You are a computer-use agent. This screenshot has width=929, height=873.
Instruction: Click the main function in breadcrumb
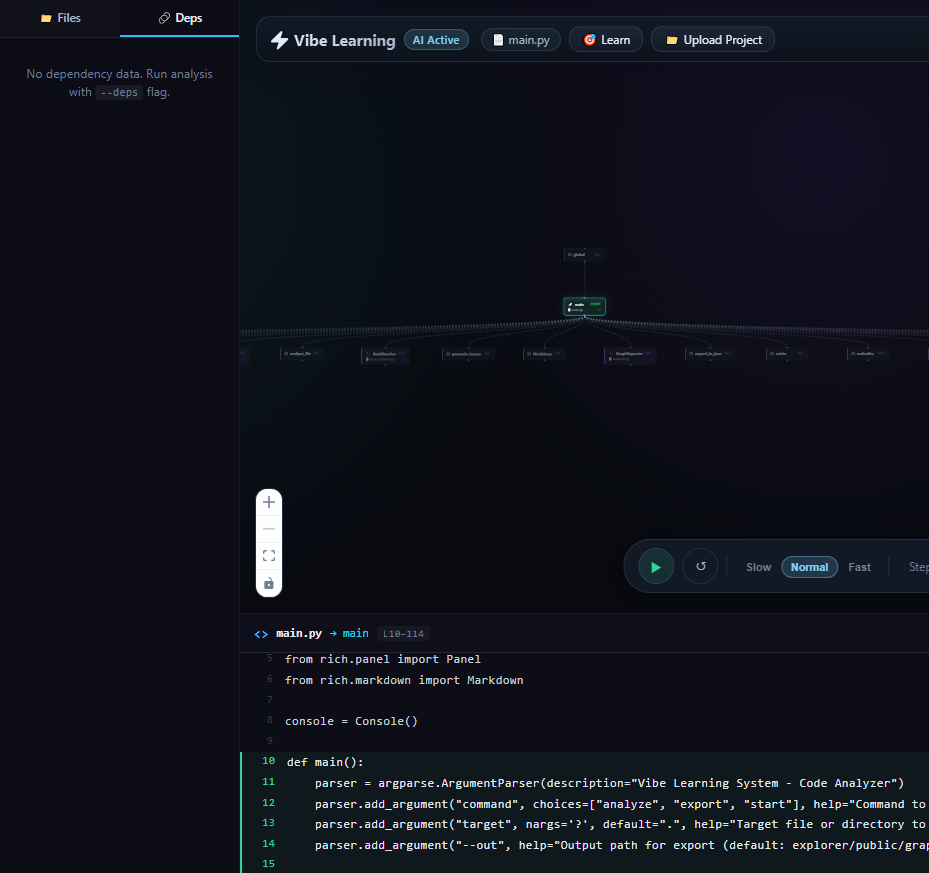click(355, 634)
